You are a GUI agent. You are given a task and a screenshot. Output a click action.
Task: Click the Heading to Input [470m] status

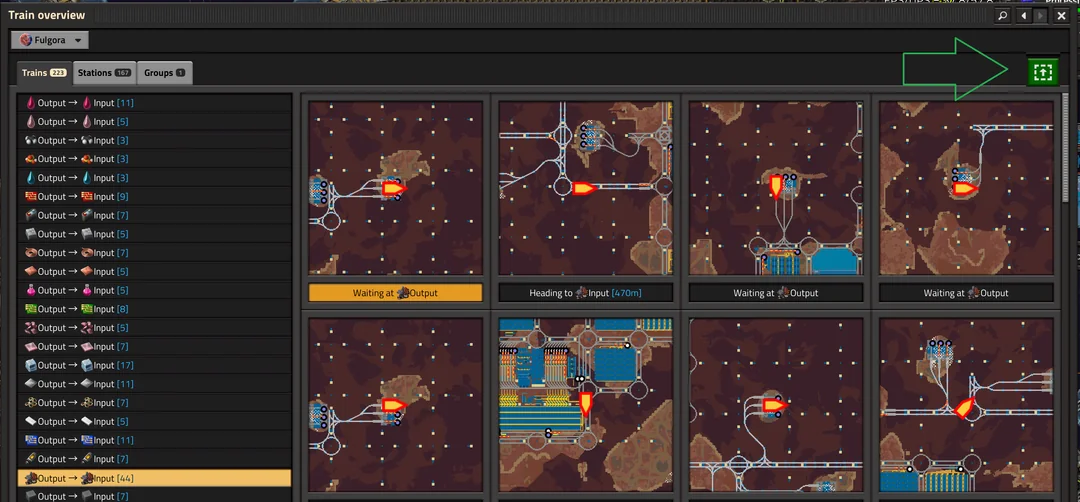point(585,293)
